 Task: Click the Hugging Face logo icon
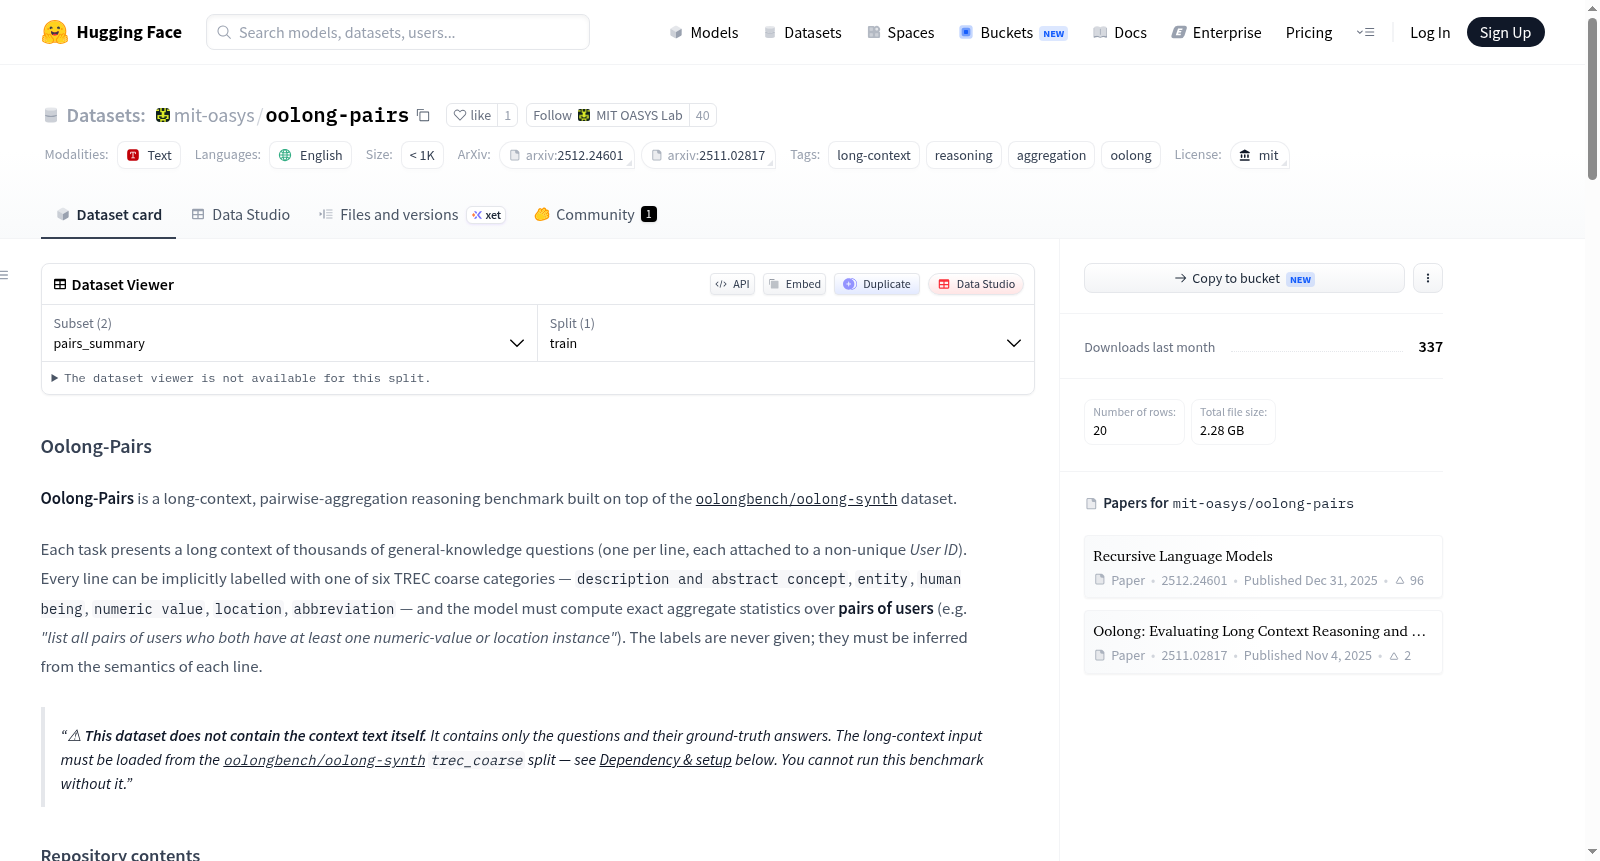click(55, 32)
